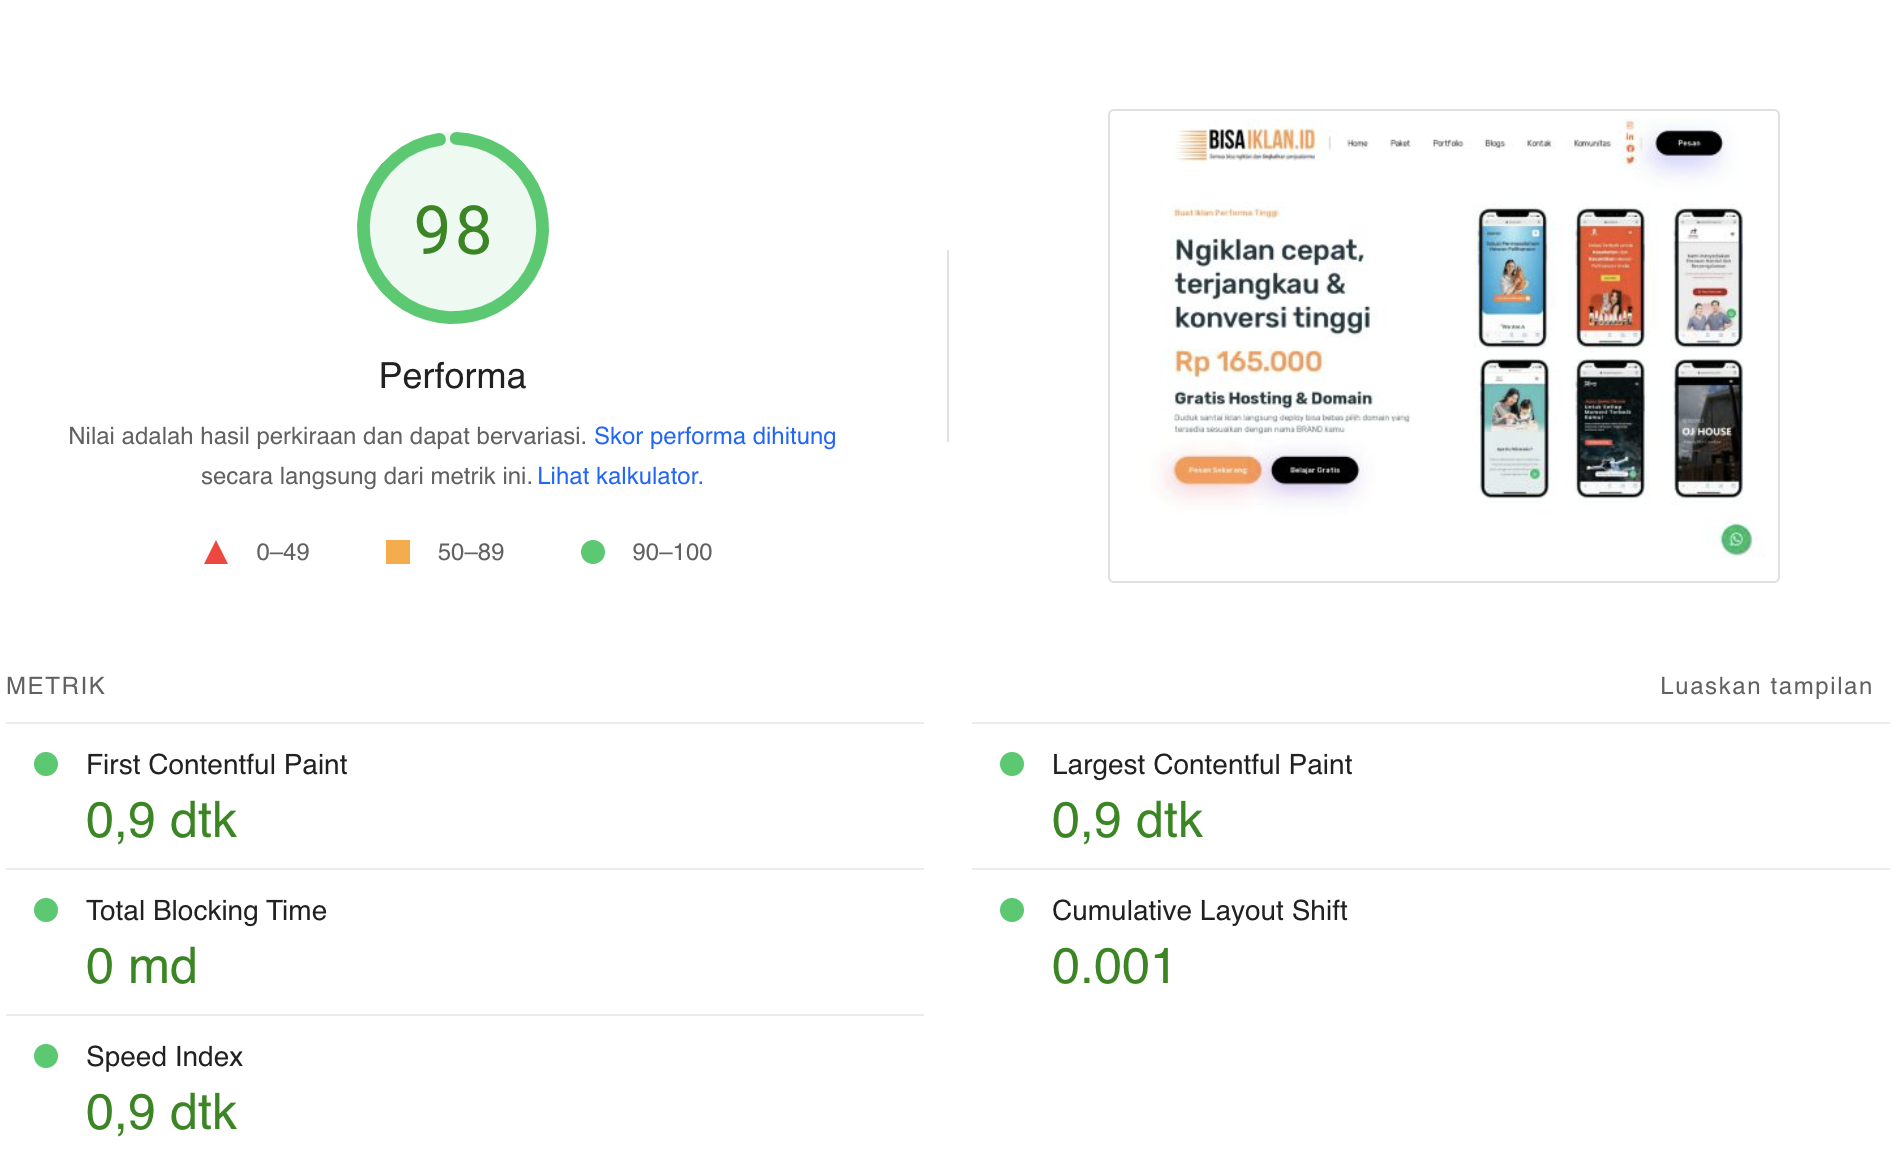Viewport: 1898px width, 1168px height.
Task: Click the Speed Index value 0,9 dtk
Action: tap(161, 1112)
